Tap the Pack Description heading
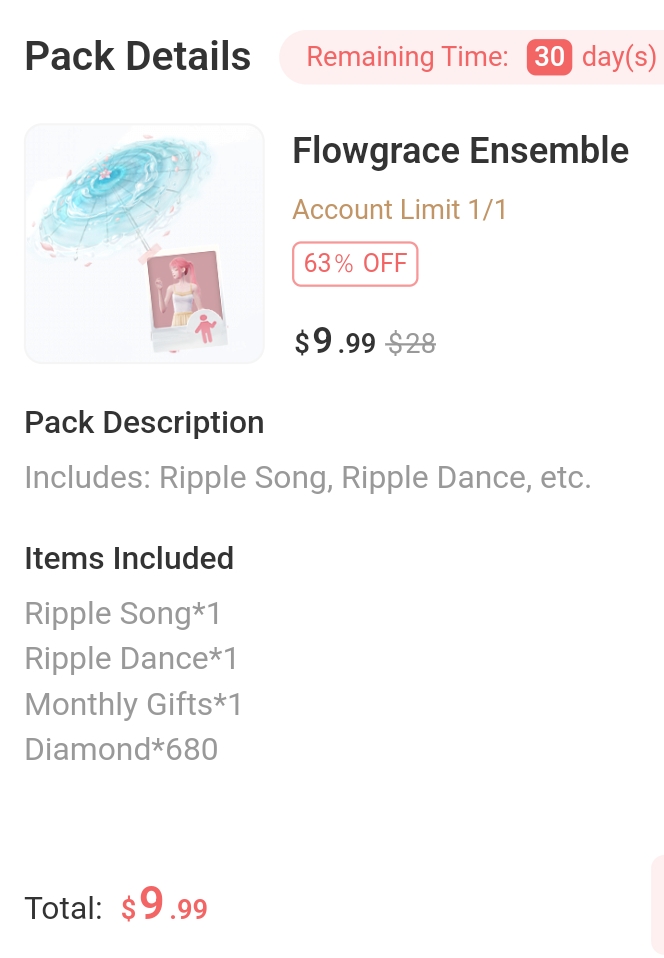 tap(144, 423)
